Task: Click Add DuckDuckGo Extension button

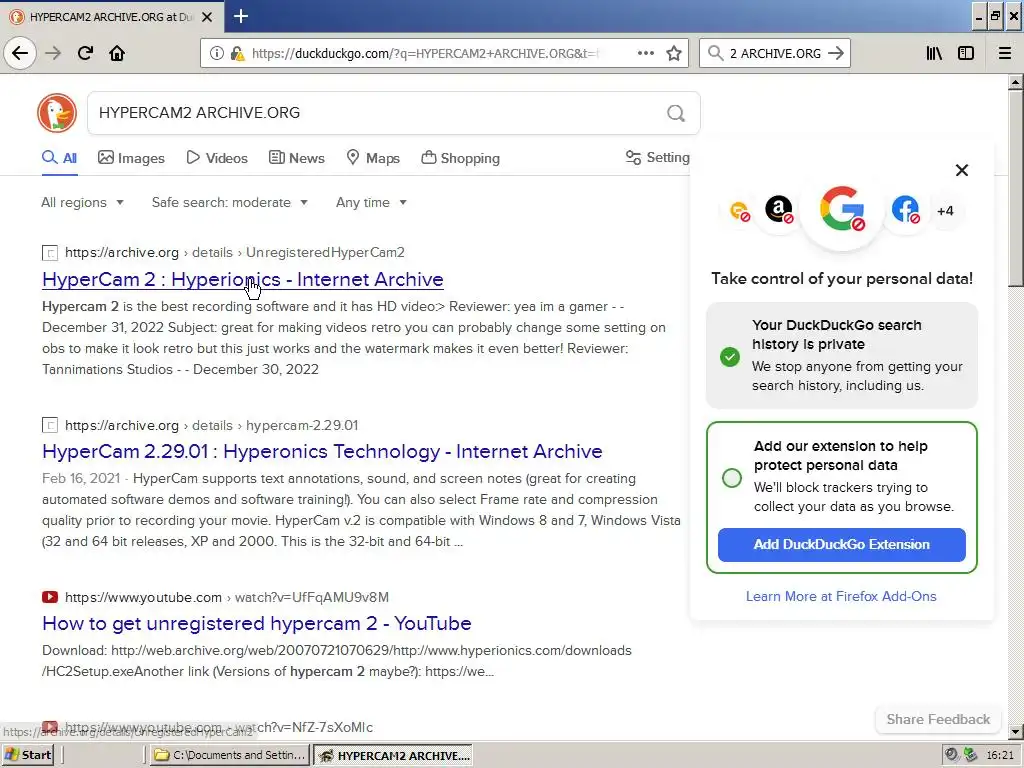Action: [x=841, y=545]
